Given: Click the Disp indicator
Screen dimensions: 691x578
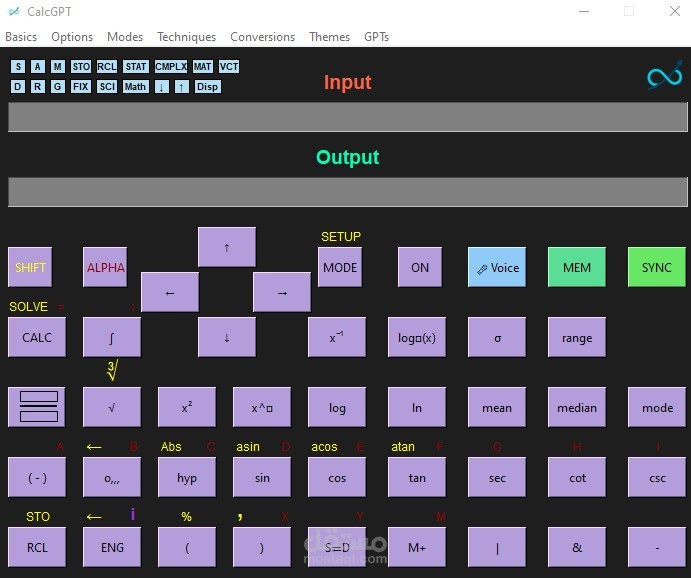Looking at the screenshot, I should [x=208, y=86].
